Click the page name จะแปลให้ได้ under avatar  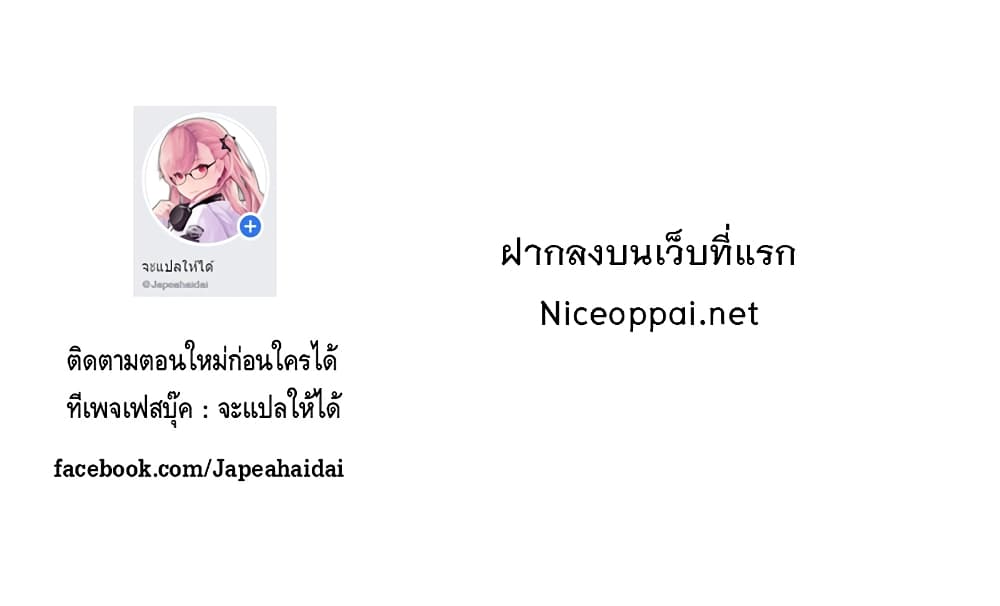point(178,266)
